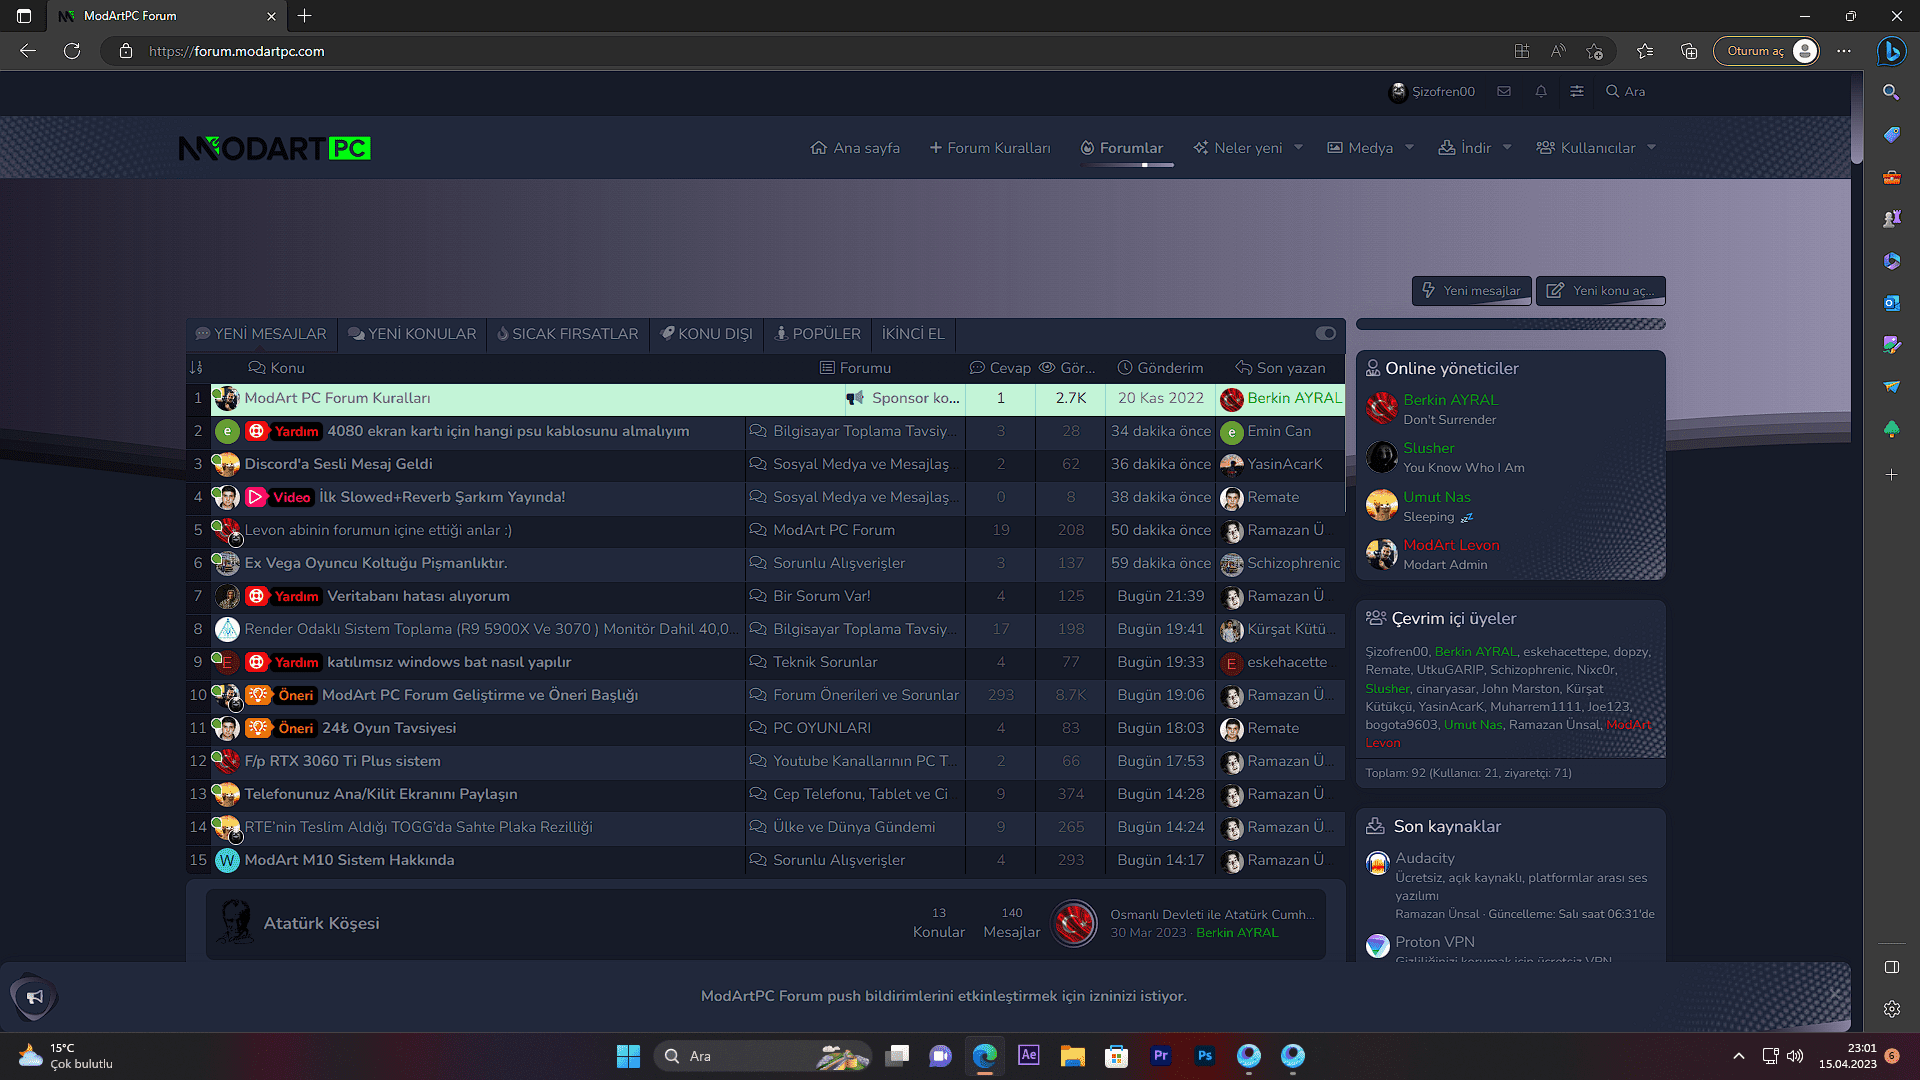Viewport: 1920px width, 1080px height.
Task: Switch to the POPÜLER tab
Action: click(x=817, y=333)
